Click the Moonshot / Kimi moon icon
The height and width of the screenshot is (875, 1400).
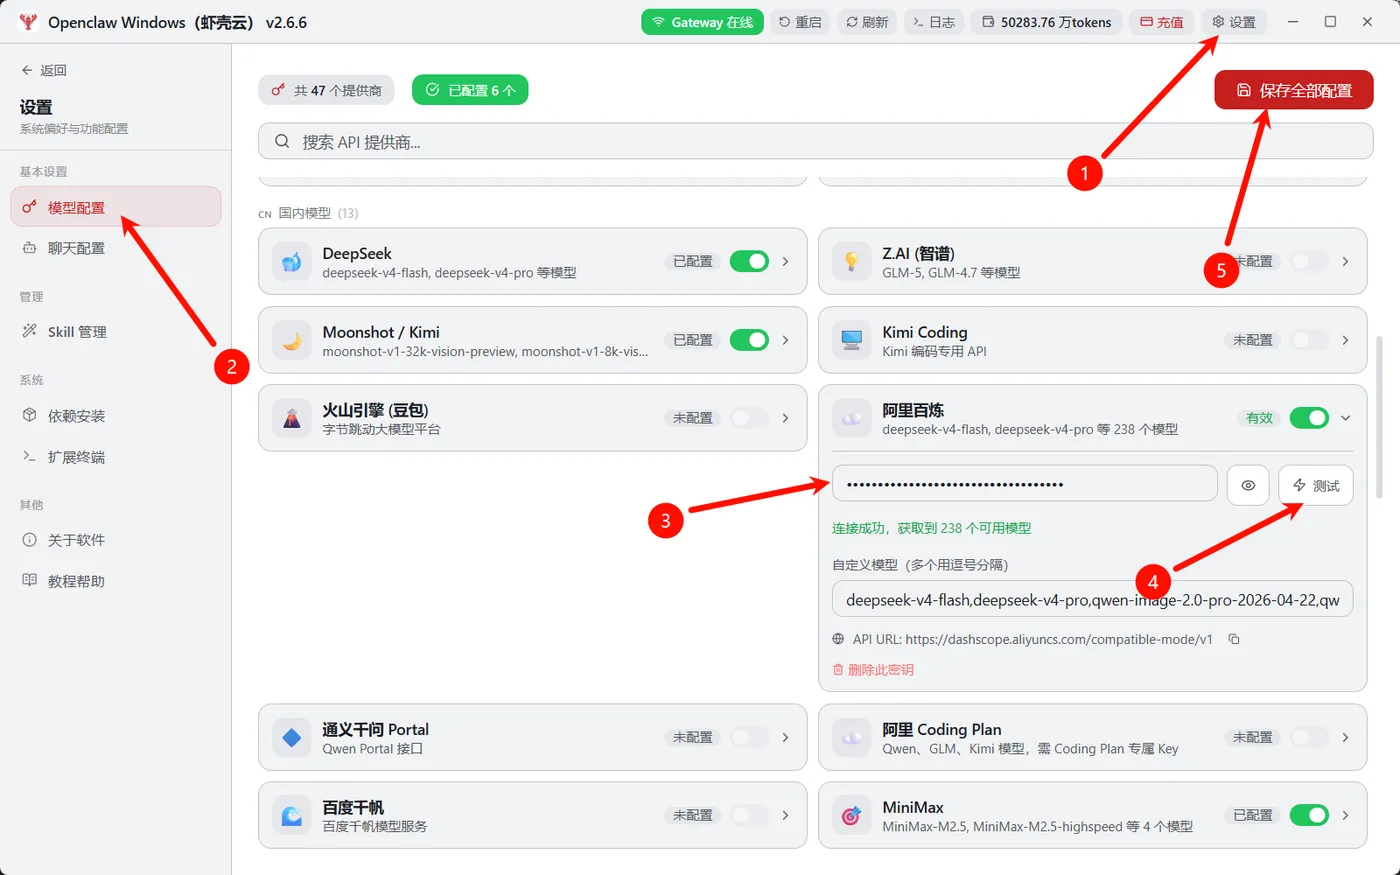(x=292, y=341)
